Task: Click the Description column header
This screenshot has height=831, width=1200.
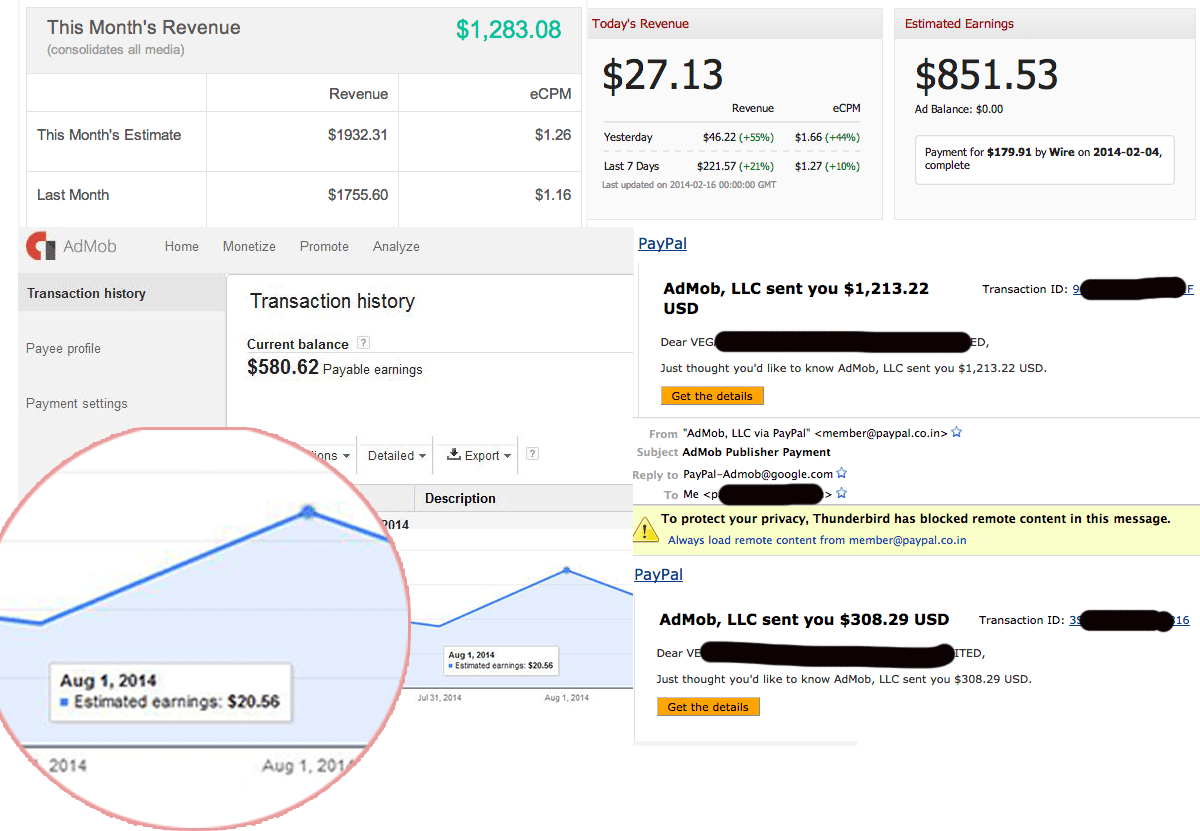Action: pyautogui.click(x=460, y=498)
